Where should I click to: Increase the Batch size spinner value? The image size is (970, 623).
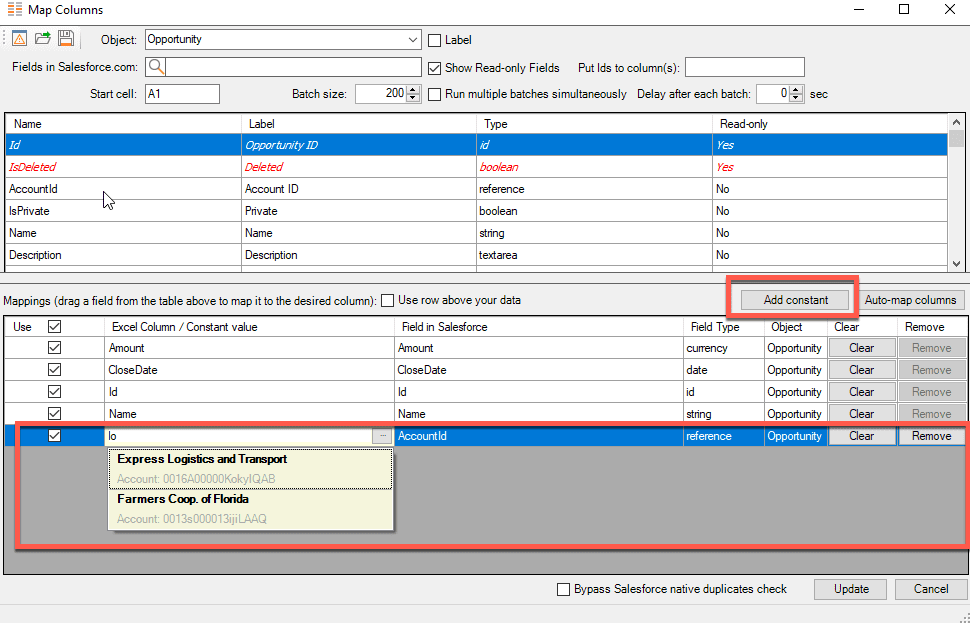[414, 90]
